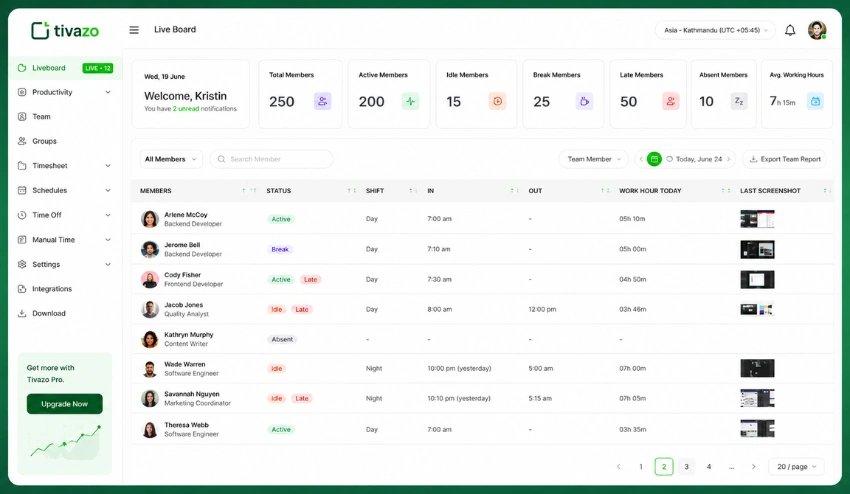This screenshot has width=850, height=494.
Task: Select current page 2 in pagination
Action: click(664, 466)
